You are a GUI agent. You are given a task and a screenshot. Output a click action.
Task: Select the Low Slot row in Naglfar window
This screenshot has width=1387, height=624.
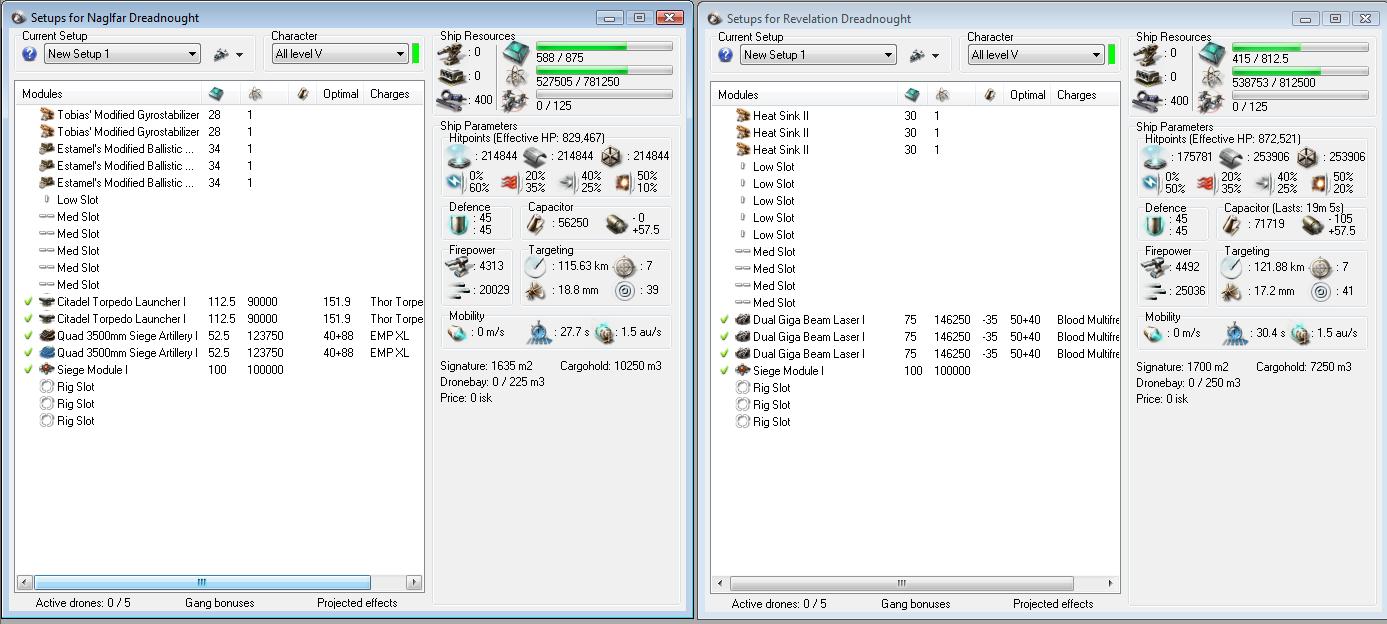pyautogui.click(x=220, y=200)
